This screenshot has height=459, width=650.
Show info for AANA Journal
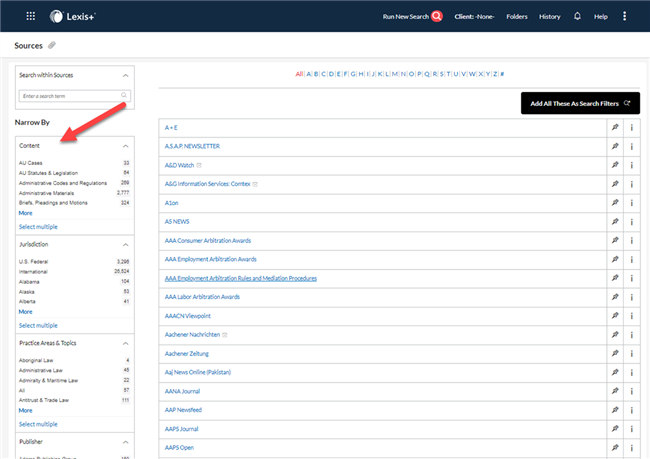[x=632, y=391]
